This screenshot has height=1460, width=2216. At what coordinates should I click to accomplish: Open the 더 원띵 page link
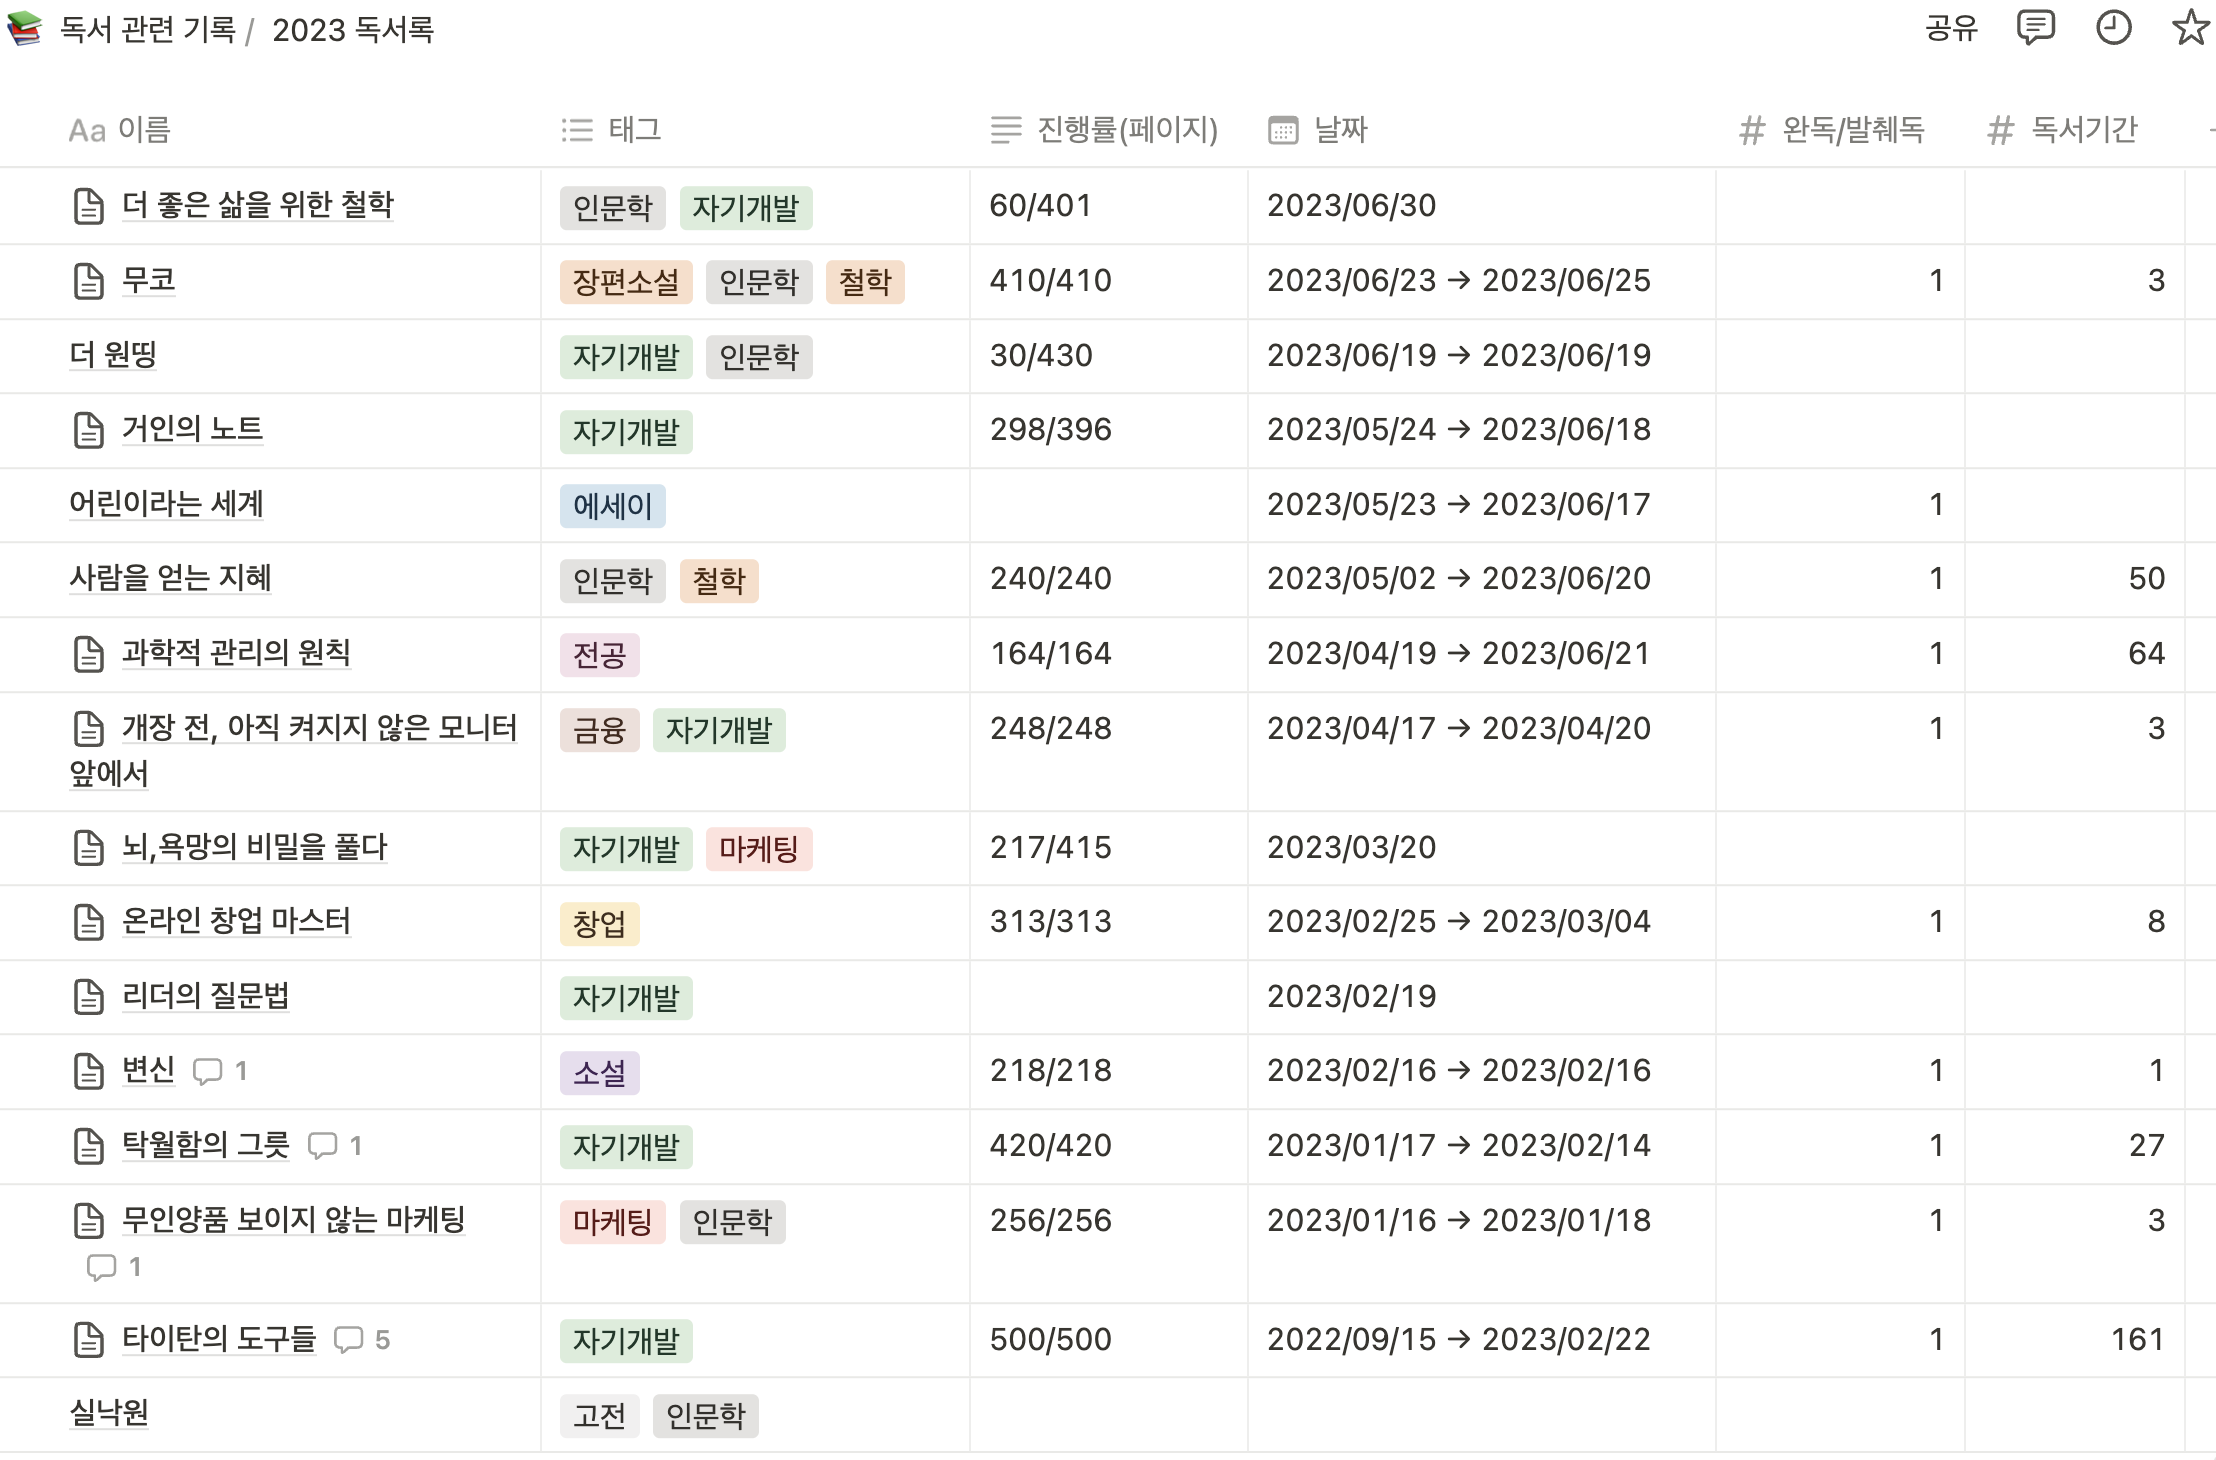point(113,355)
